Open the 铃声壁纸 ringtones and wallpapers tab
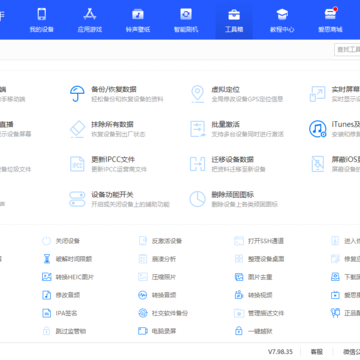360x360 pixels. click(x=138, y=20)
